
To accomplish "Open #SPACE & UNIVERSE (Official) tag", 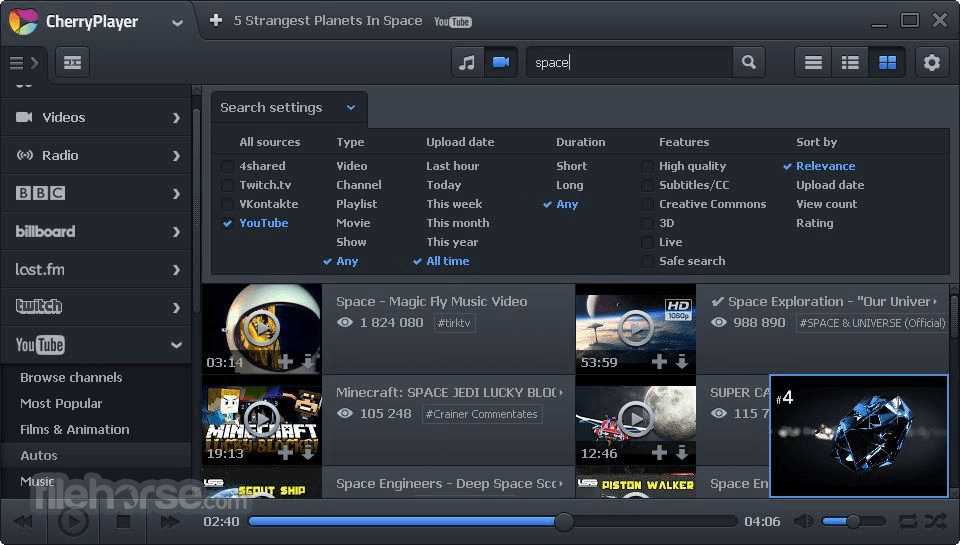I will coord(872,323).
